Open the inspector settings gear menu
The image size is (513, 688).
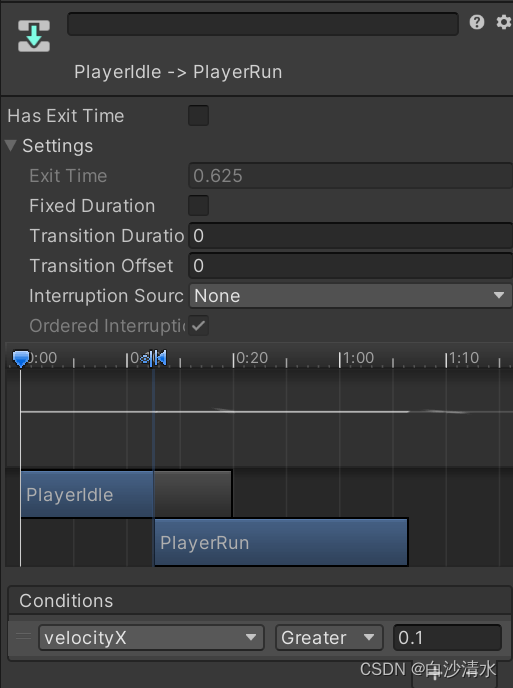point(504,22)
